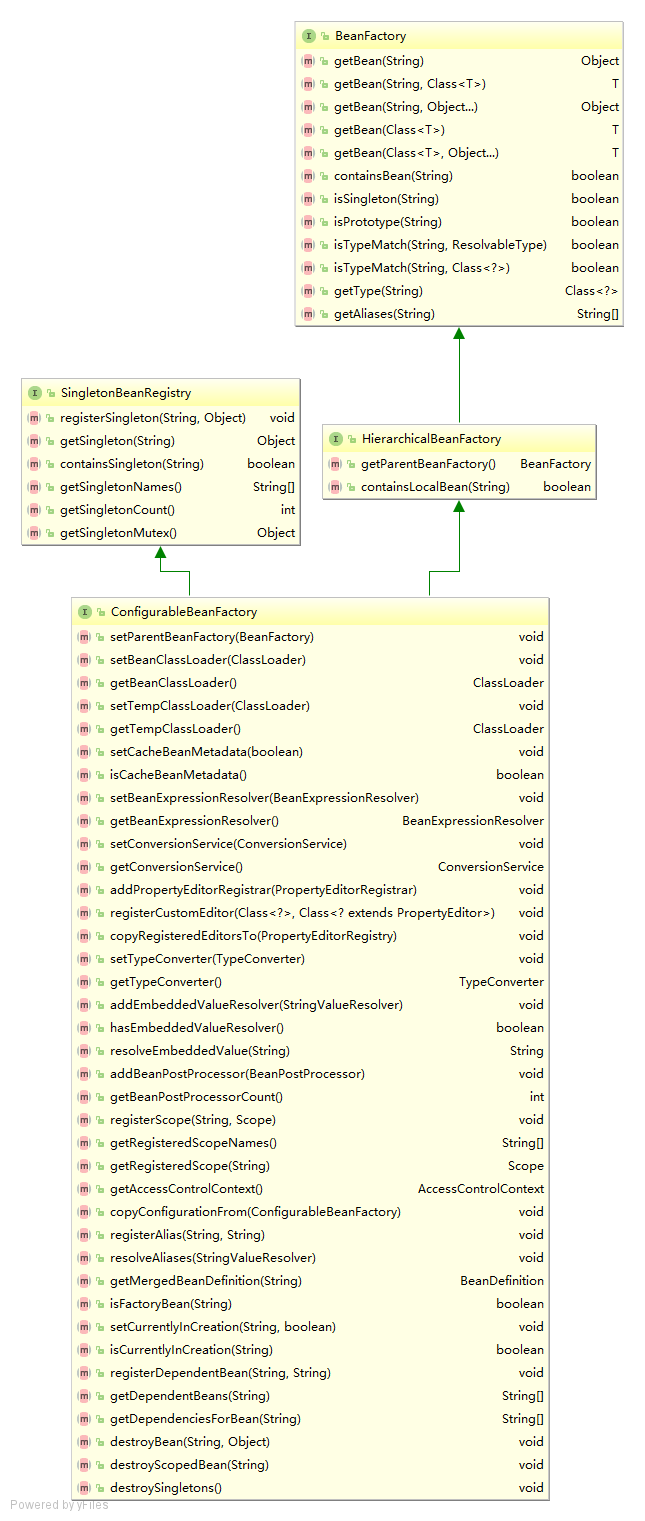The height and width of the screenshot is (1521, 645).
Task: Click method icon of isSingleton(String)
Action: click(x=308, y=199)
